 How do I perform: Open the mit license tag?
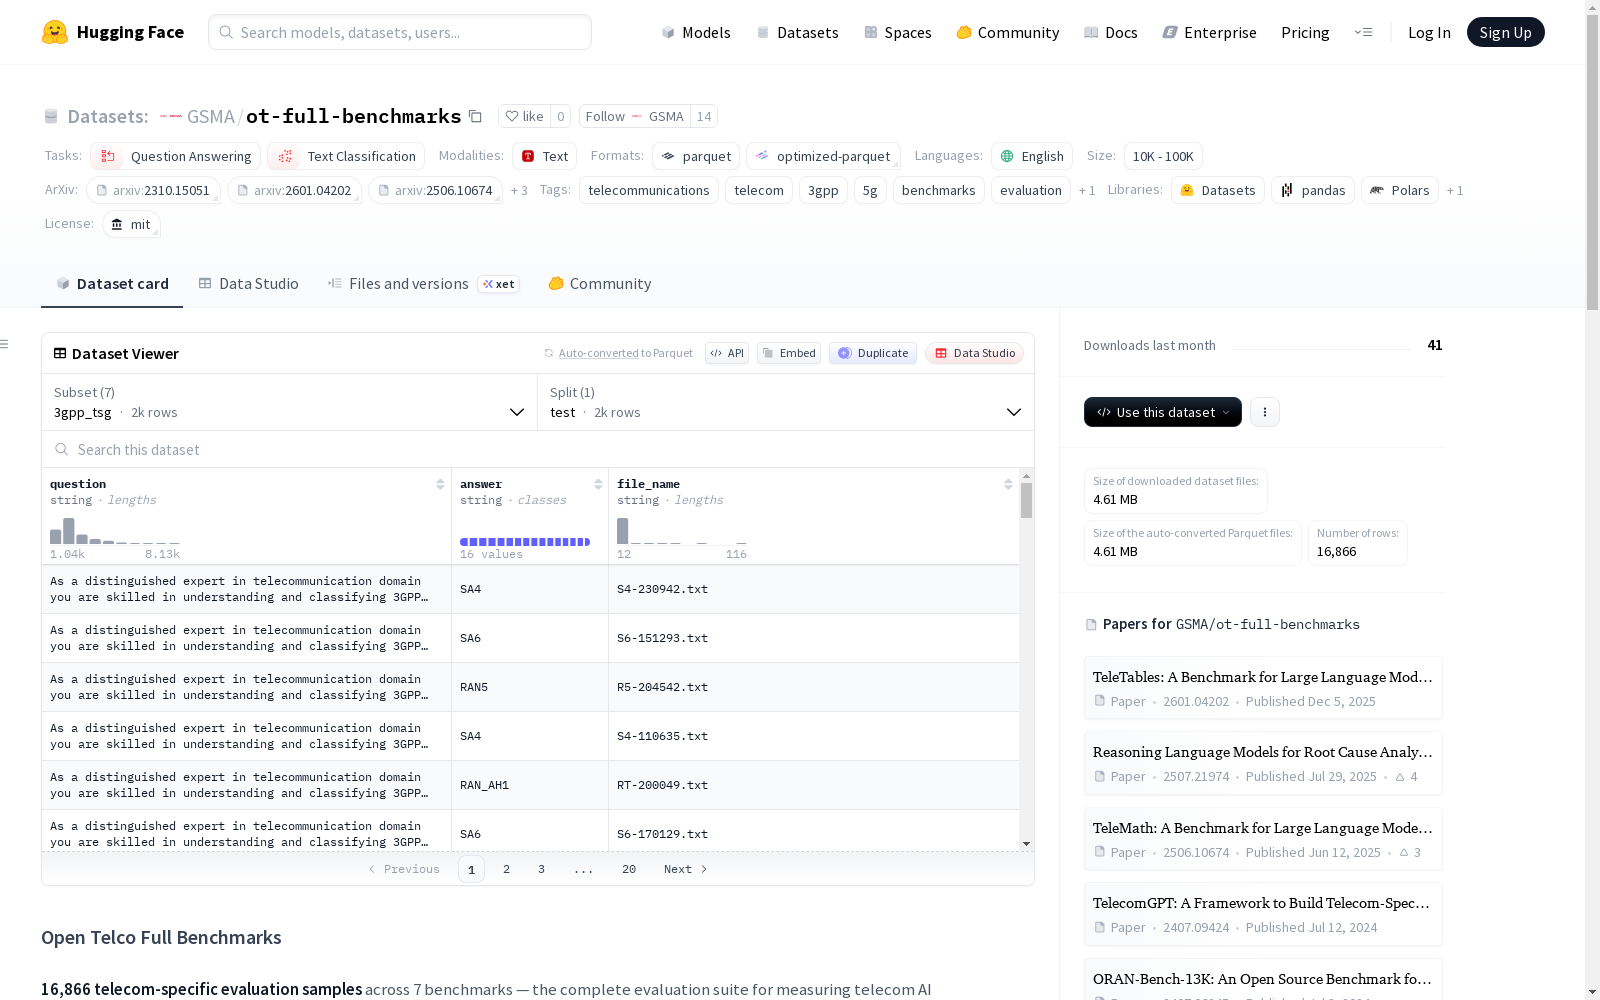tap(131, 224)
